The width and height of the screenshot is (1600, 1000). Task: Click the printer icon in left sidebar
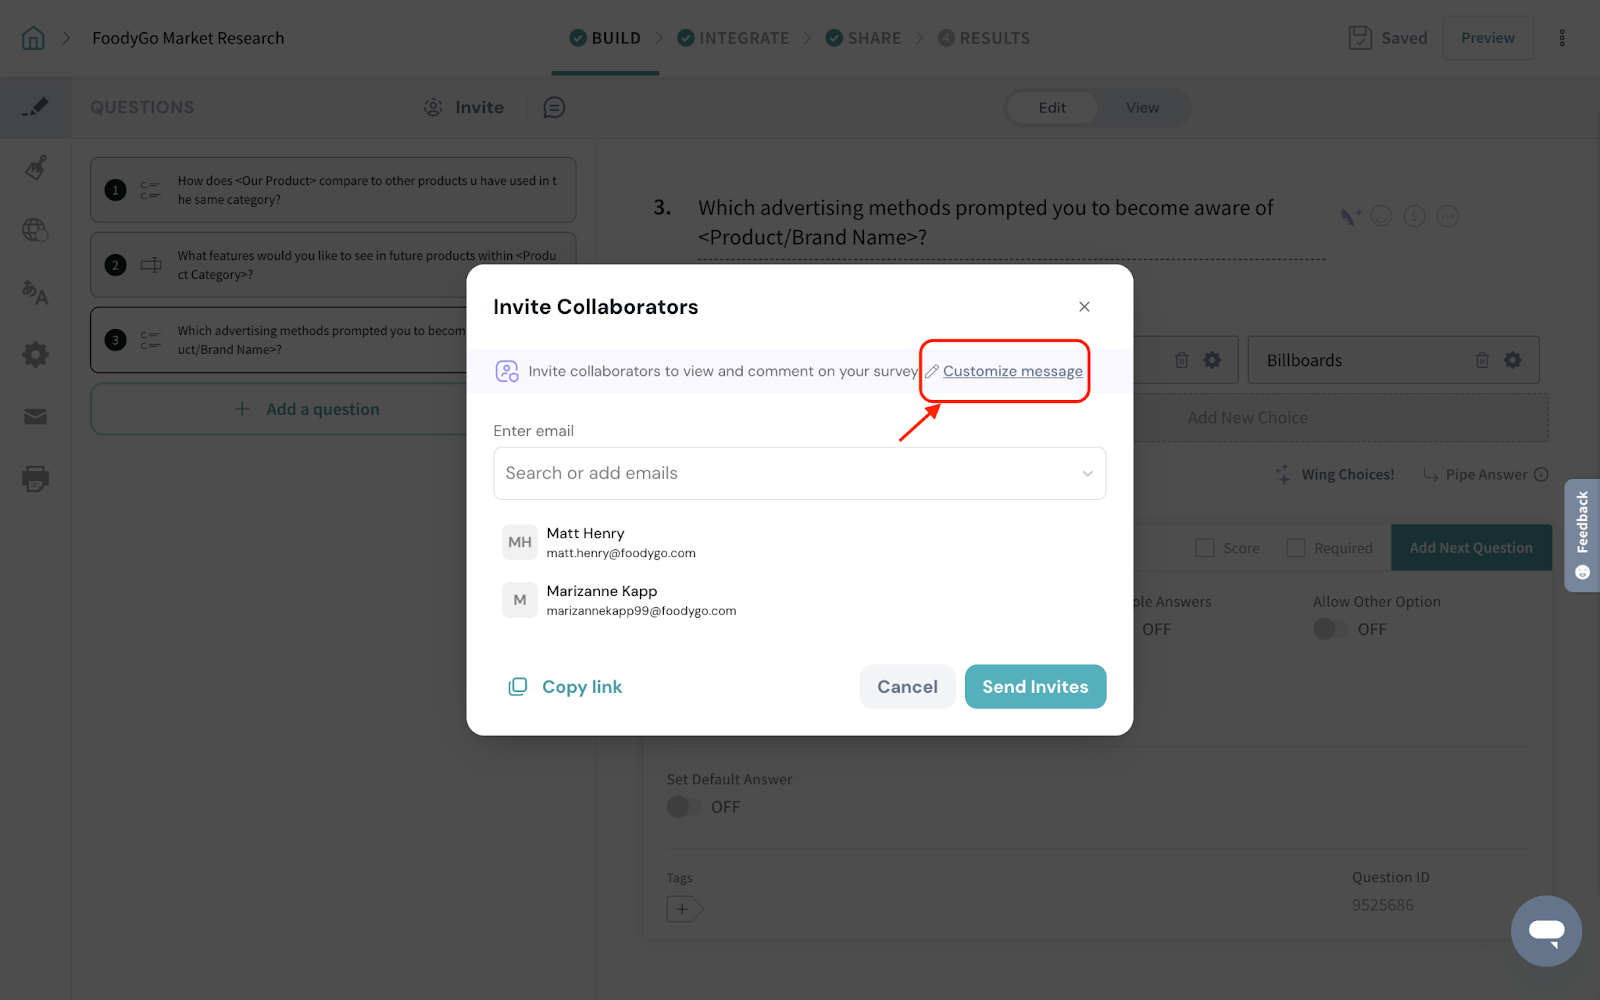point(35,478)
